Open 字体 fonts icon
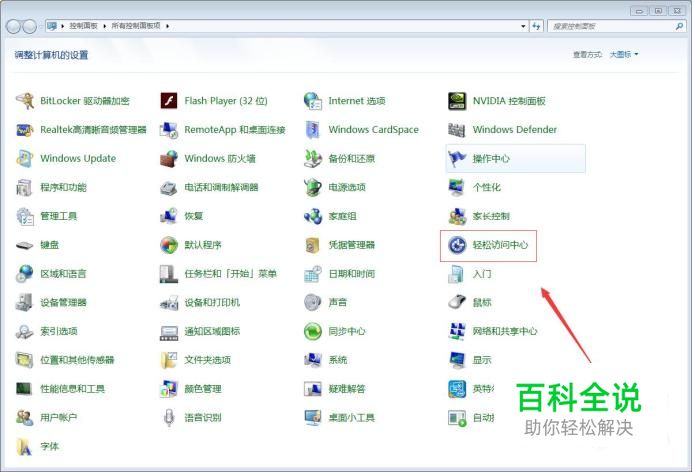The image size is (692, 472). [25, 446]
